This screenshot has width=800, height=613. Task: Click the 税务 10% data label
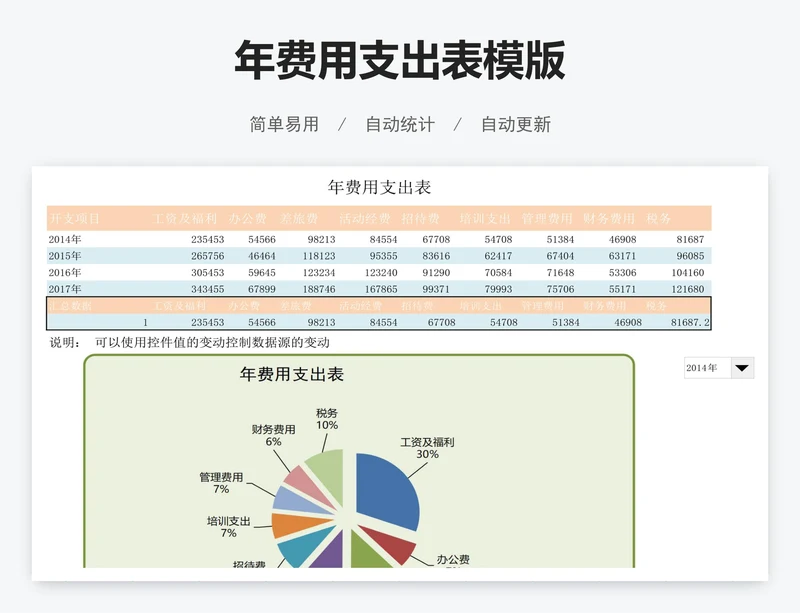(327, 419)
